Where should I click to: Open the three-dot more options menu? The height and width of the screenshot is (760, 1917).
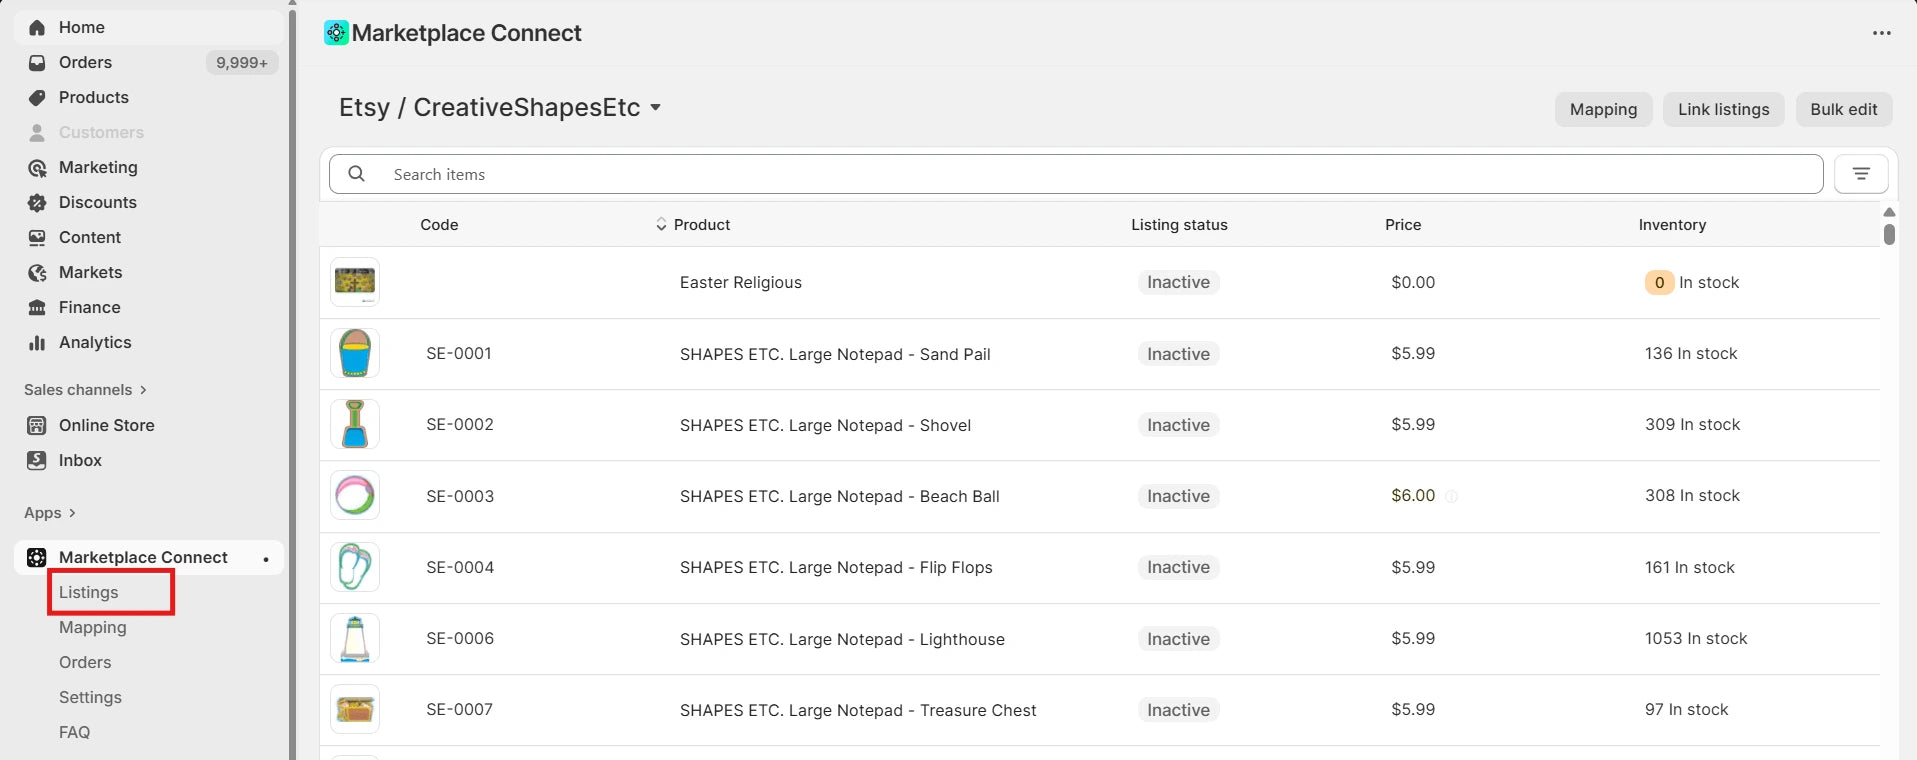tap(1881, 33)
